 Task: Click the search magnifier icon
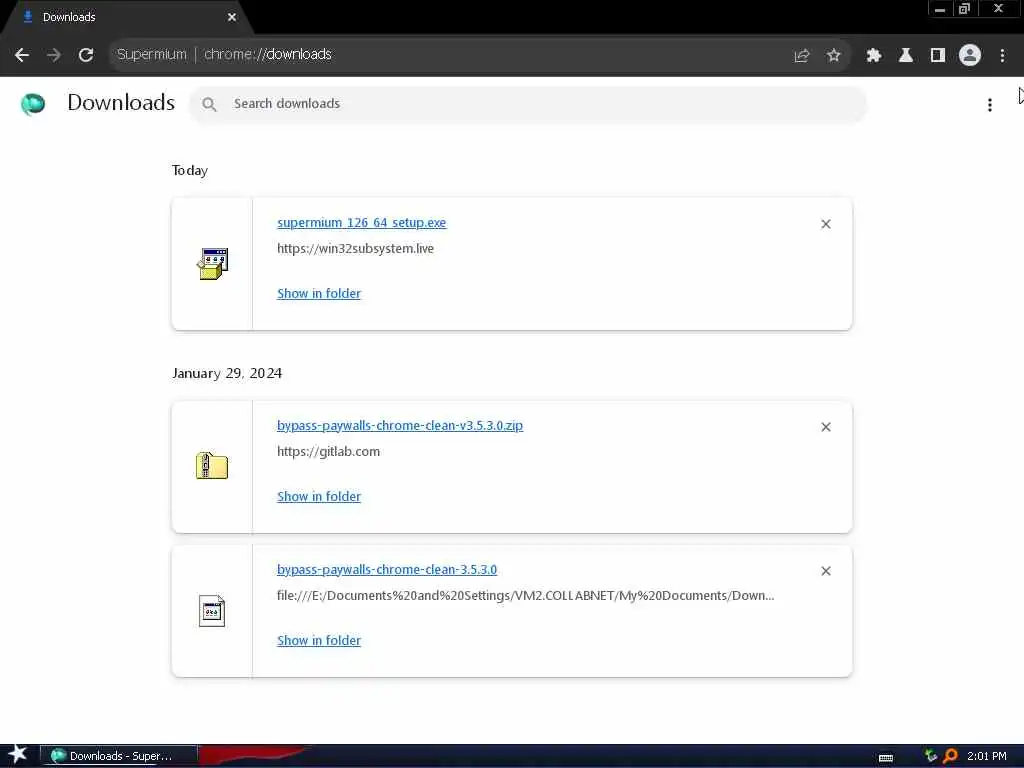point(209,104)
